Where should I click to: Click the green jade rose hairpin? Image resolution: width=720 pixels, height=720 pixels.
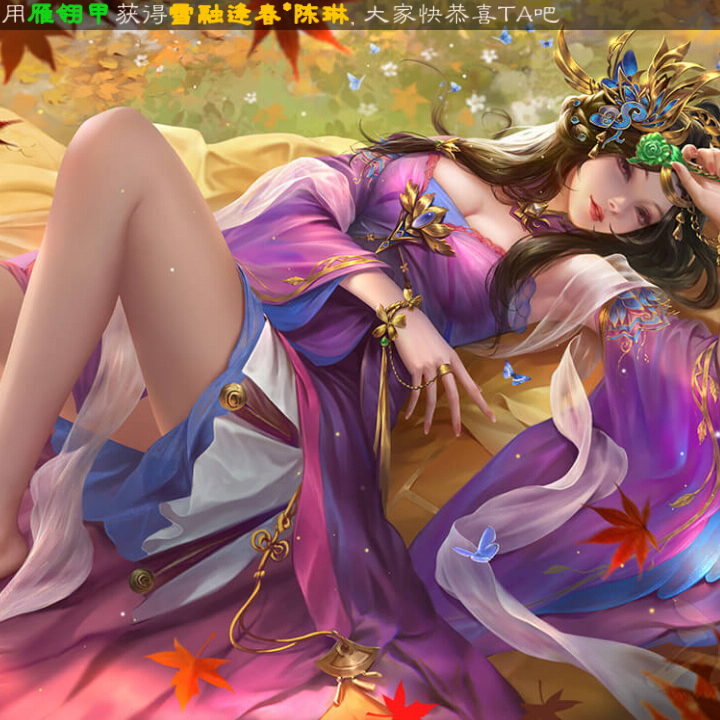pyautogui.click(x=654, y=150)
